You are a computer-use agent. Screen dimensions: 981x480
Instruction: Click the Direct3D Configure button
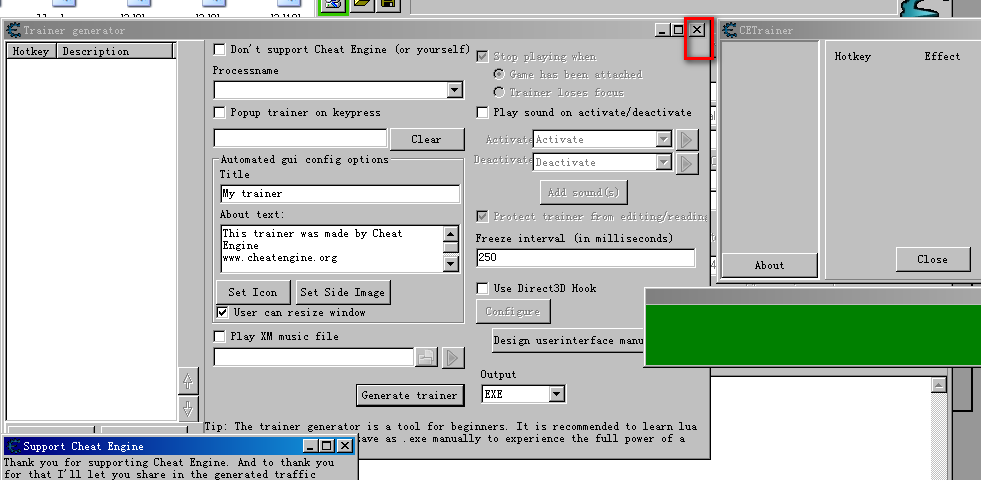click(x=512, y=311)
